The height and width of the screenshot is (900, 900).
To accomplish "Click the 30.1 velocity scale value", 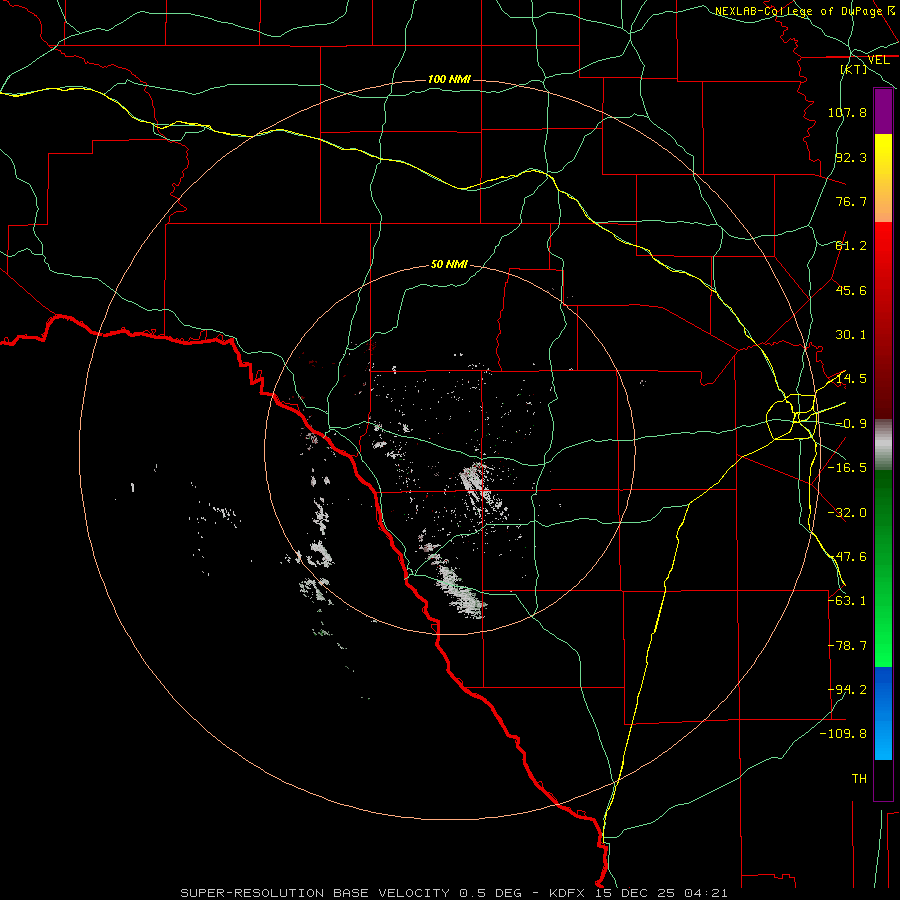I will [851, 335].
